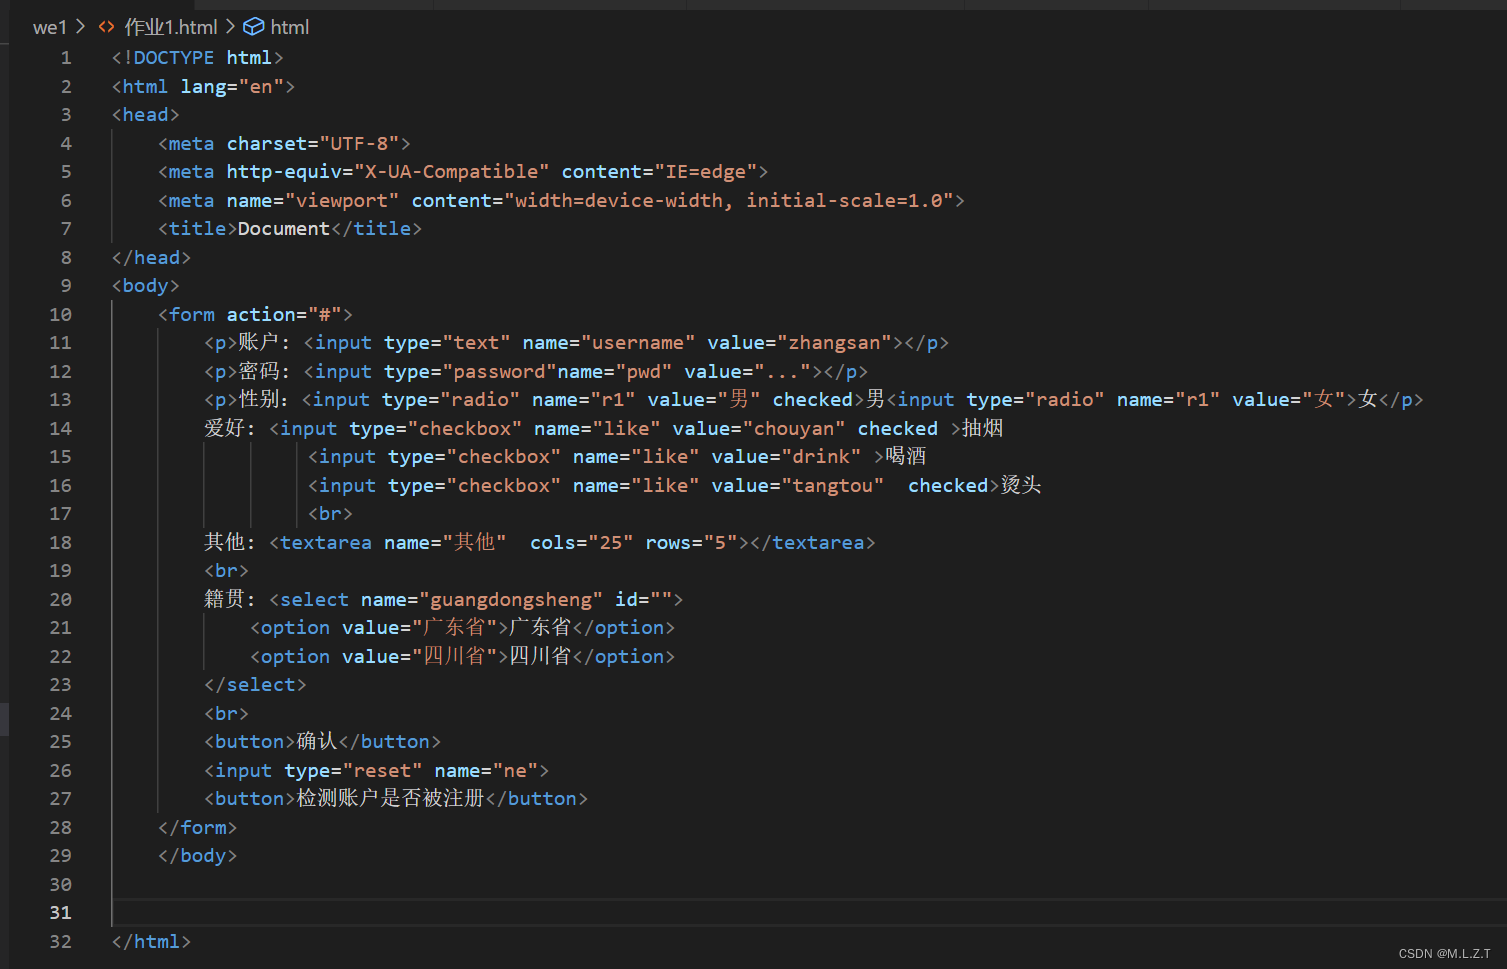Expand the chevron after '作业1.html' breadcrumb
Image resolution: width=1507 pixels, height=969 pixels.
click(x=230, y=27)
